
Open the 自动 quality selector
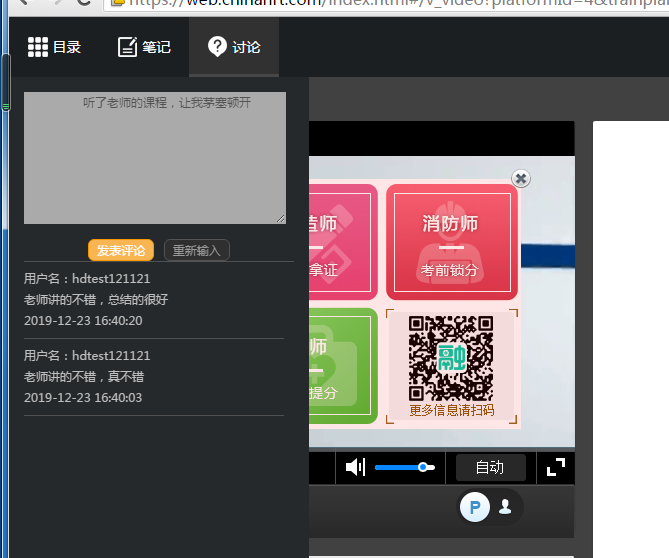coord(490,468)
